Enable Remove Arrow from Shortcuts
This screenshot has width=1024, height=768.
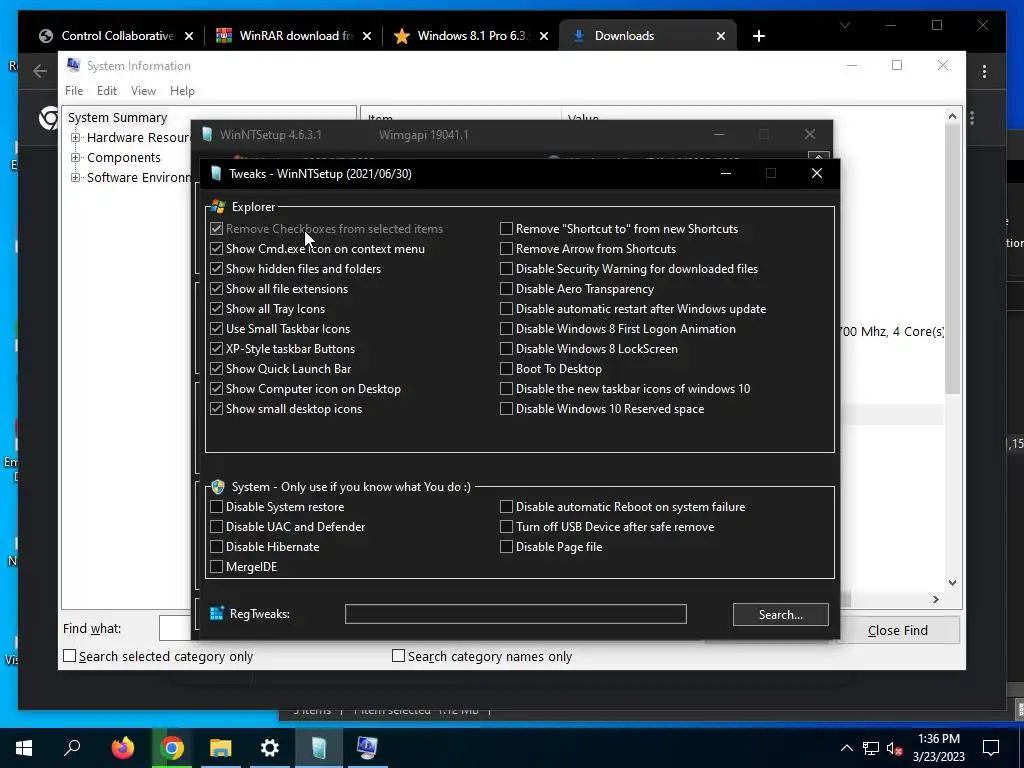[x=506, y=249]
